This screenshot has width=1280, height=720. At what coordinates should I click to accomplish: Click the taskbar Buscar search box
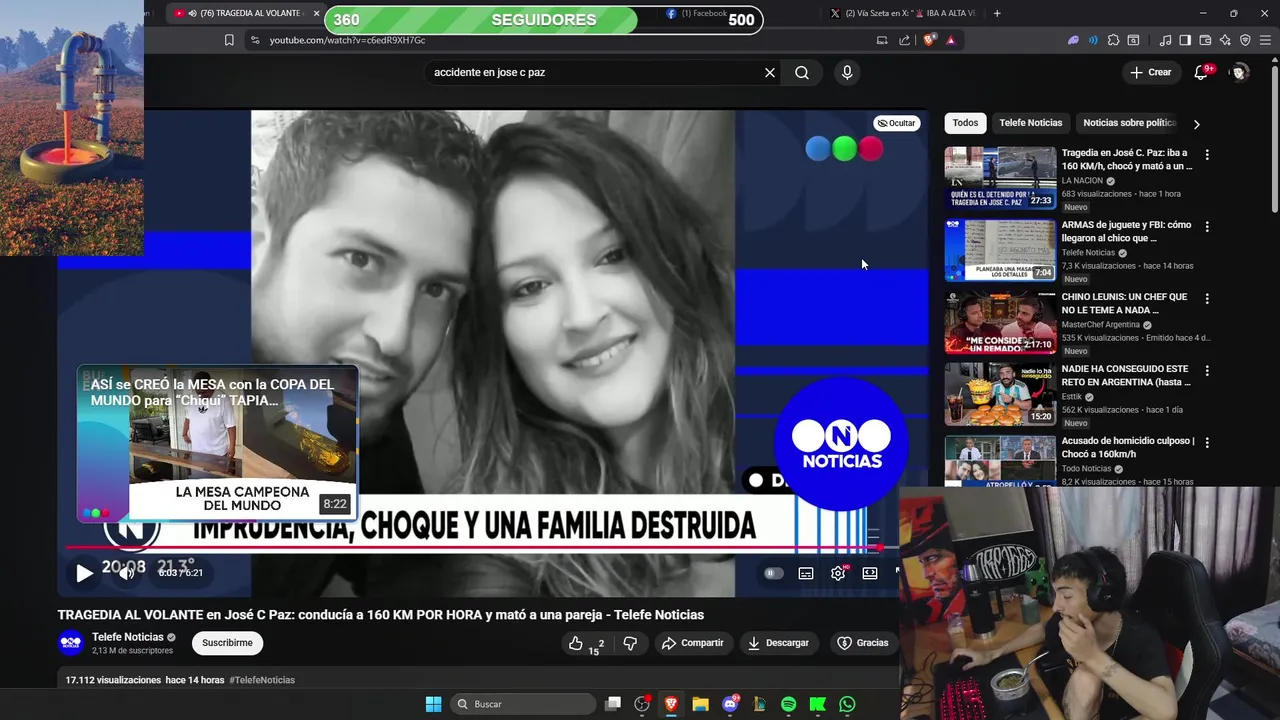click(523, 704)
